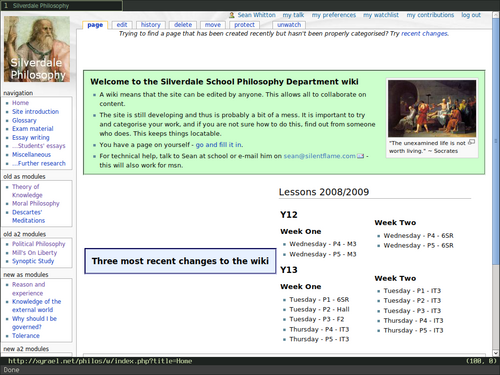Open the Glossary sidebar link
This screenshot has width=500, height=375.
[x=24, y=120]
